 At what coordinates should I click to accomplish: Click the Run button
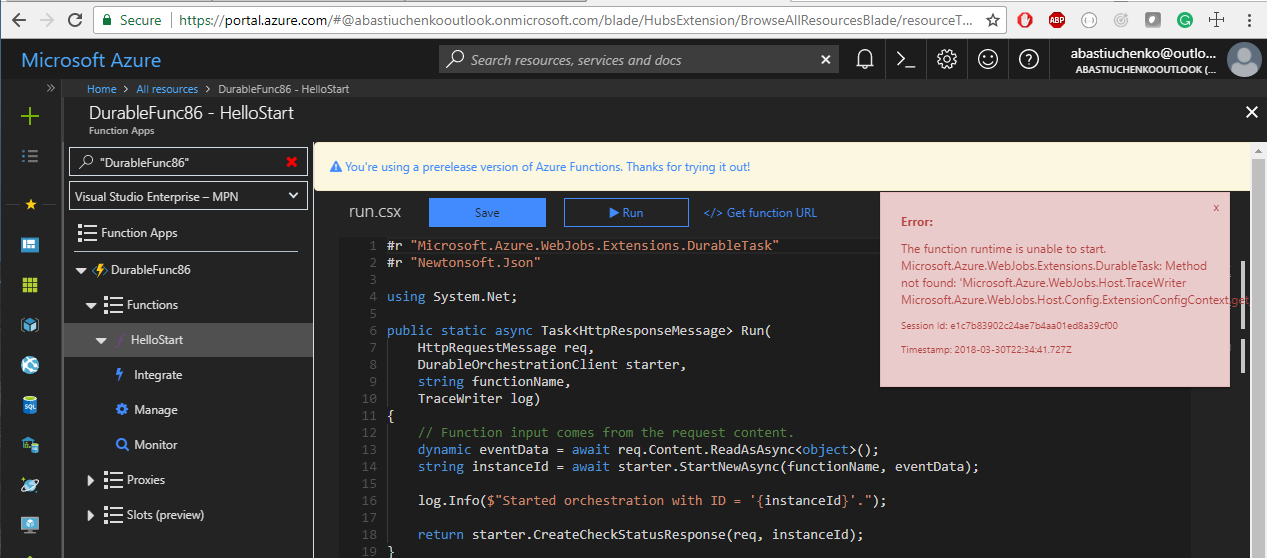[x=626, y=212]
